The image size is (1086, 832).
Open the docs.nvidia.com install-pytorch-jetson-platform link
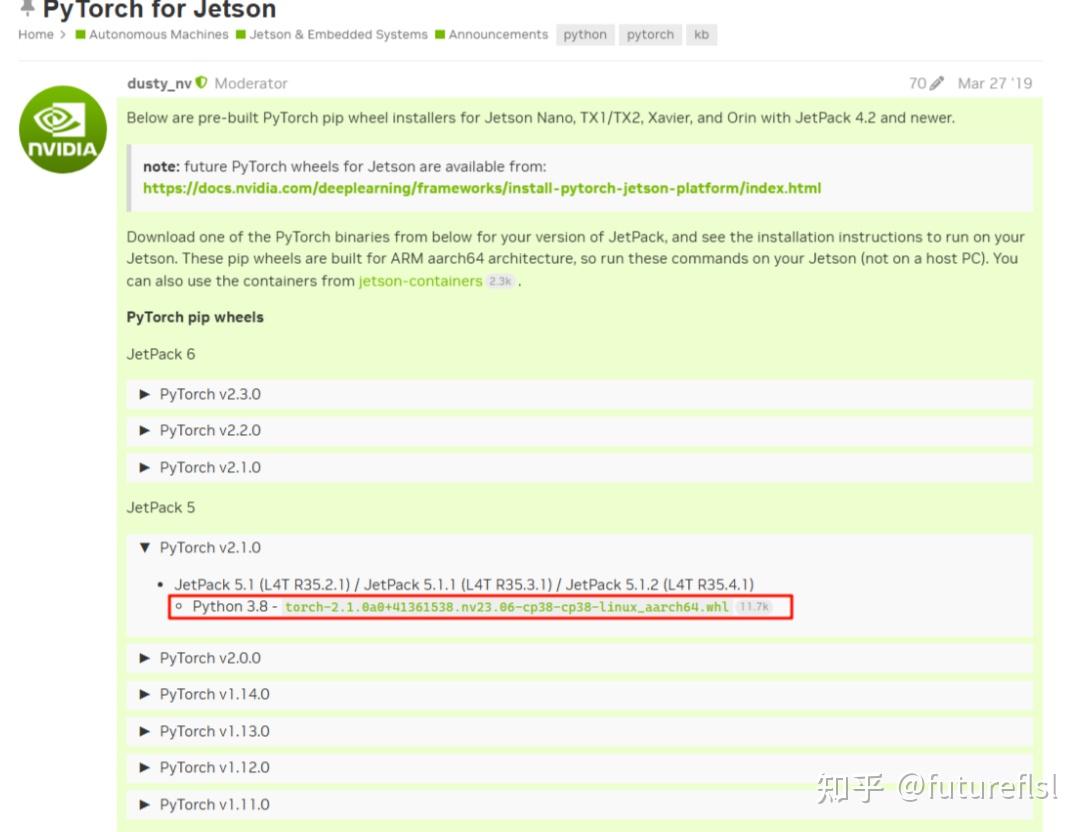481,188
